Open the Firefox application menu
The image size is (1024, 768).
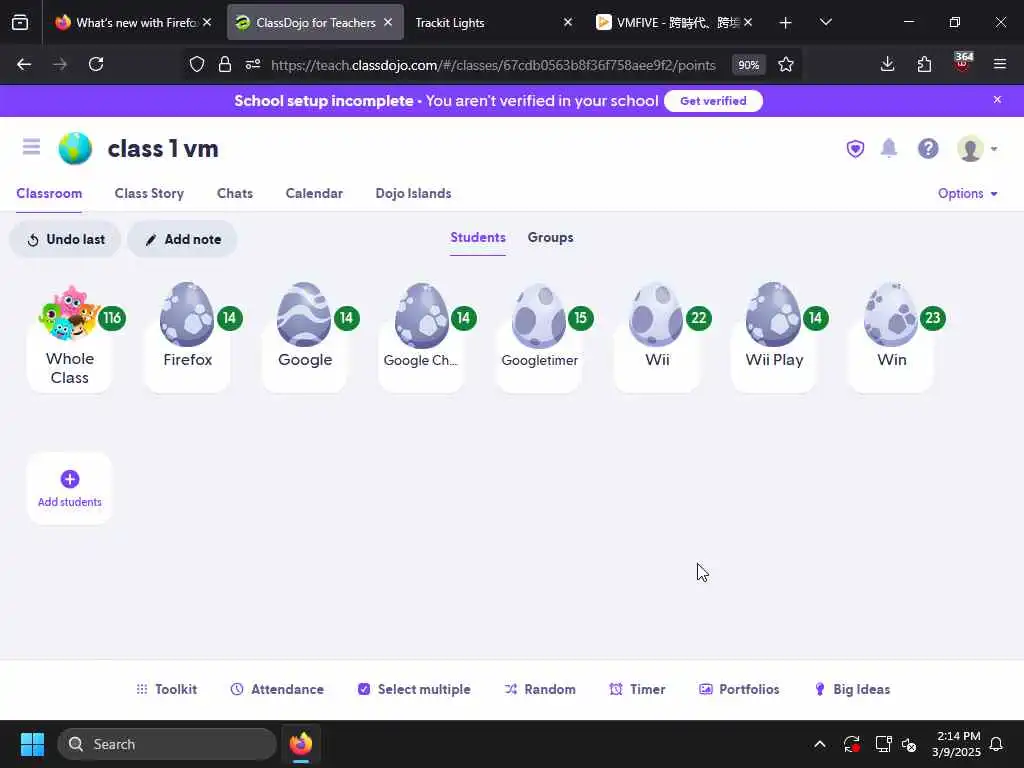[x=1000, y=64]
